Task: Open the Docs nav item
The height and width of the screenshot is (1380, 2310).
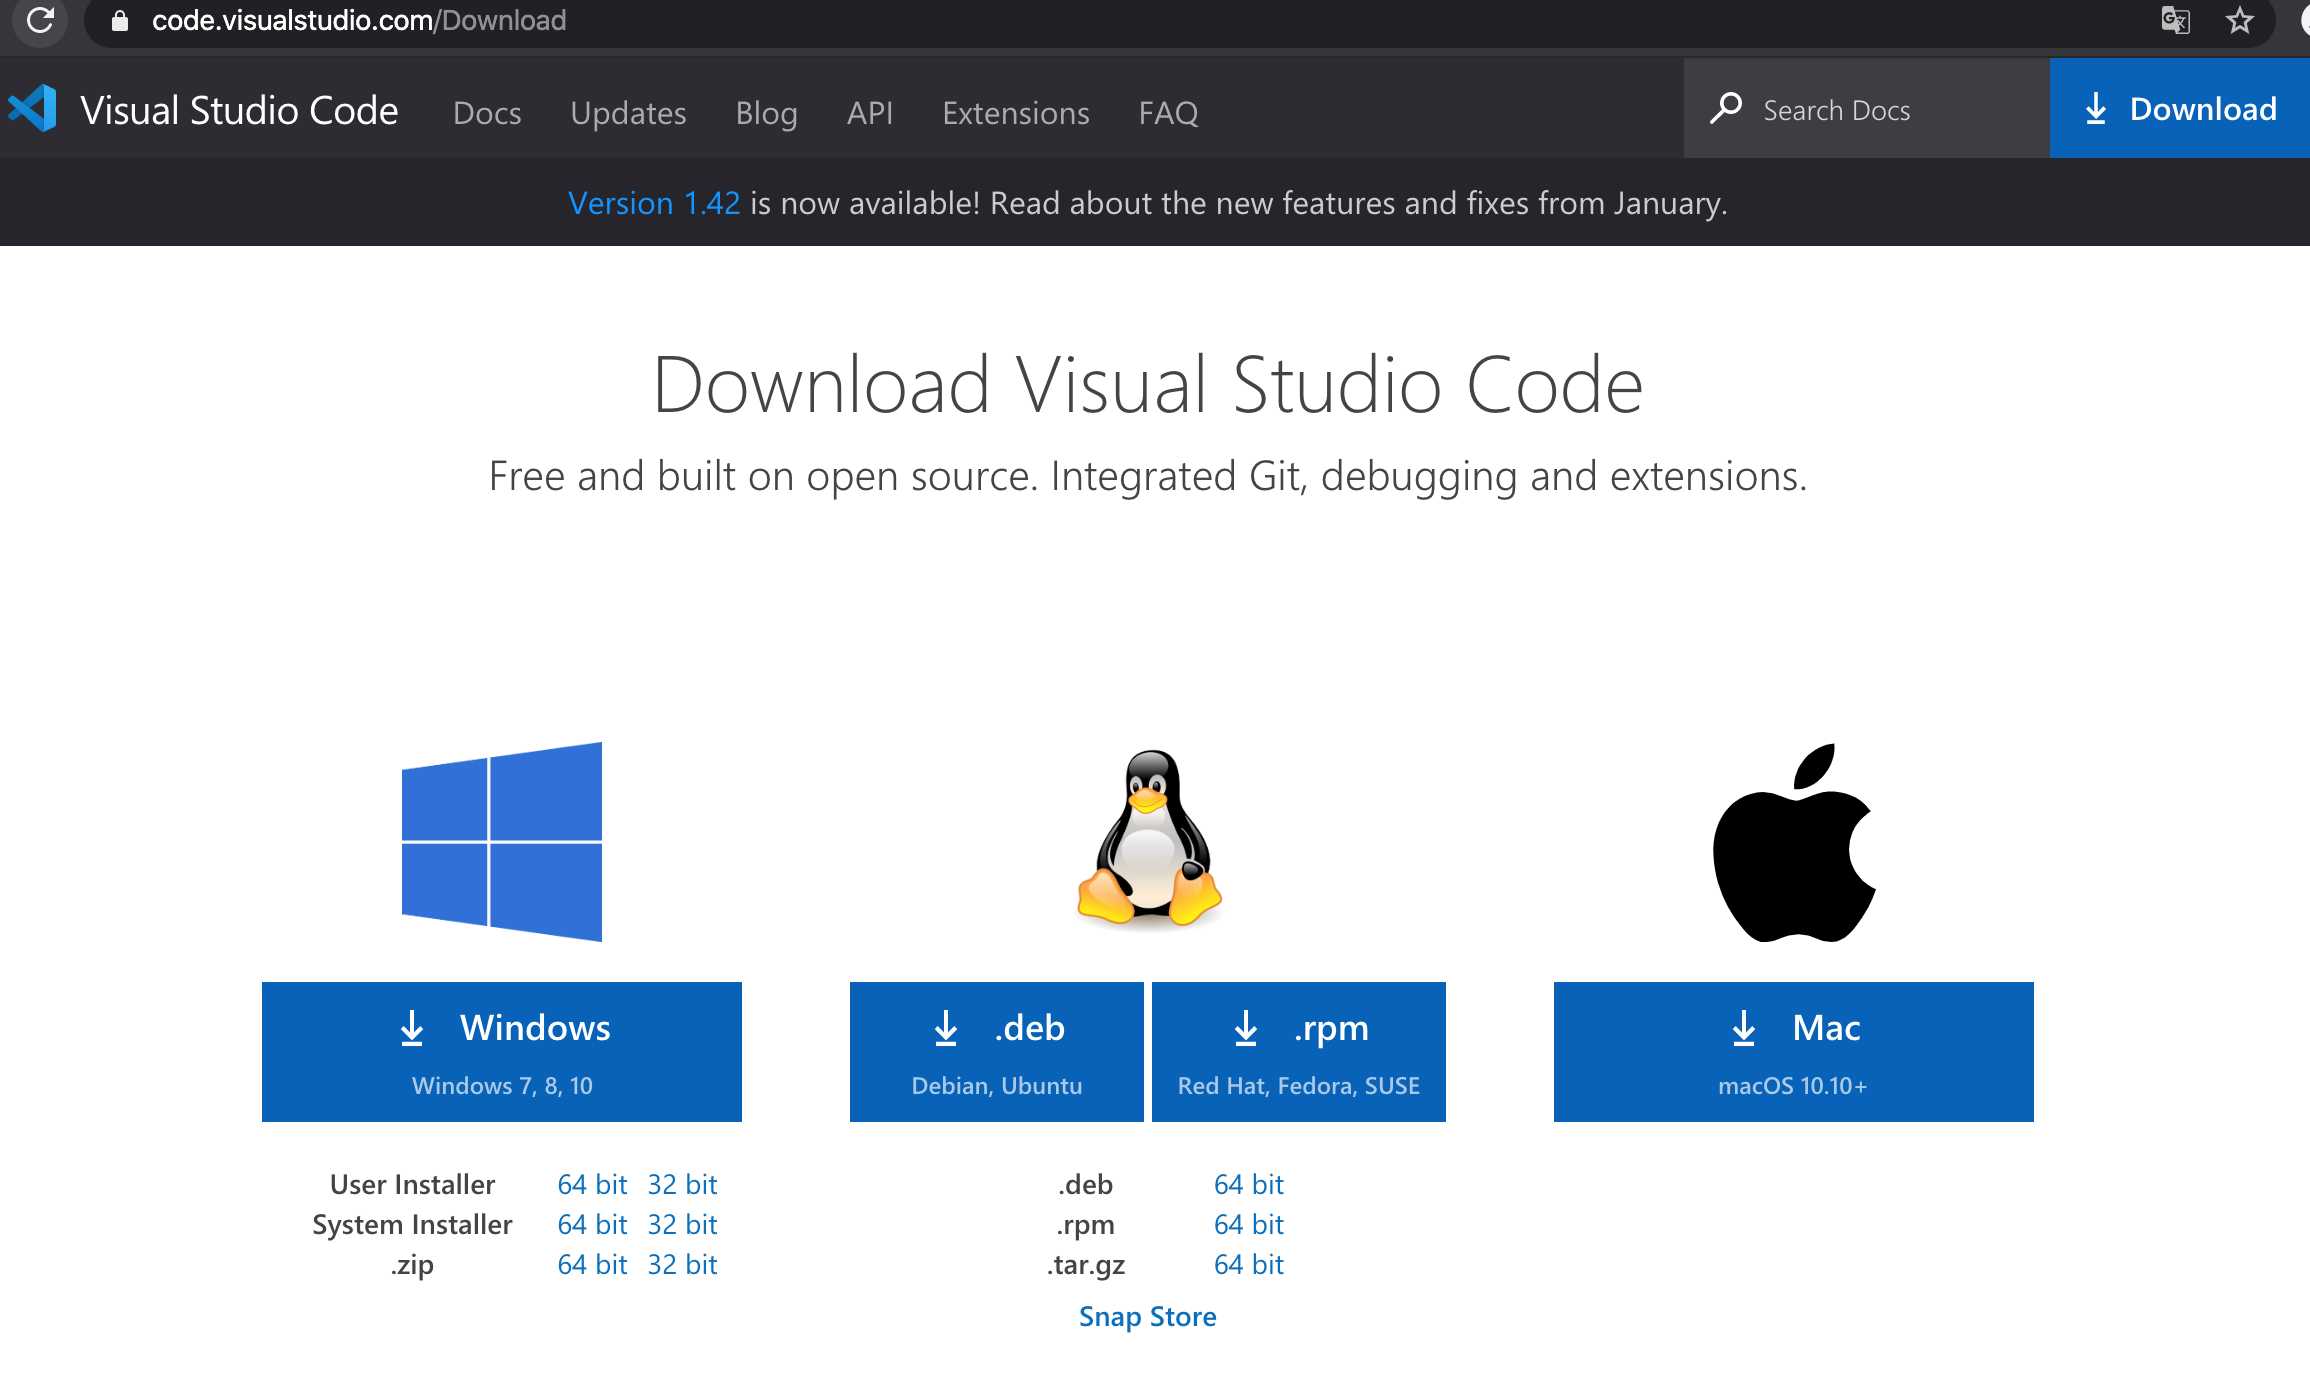Action: coord(487,113)
